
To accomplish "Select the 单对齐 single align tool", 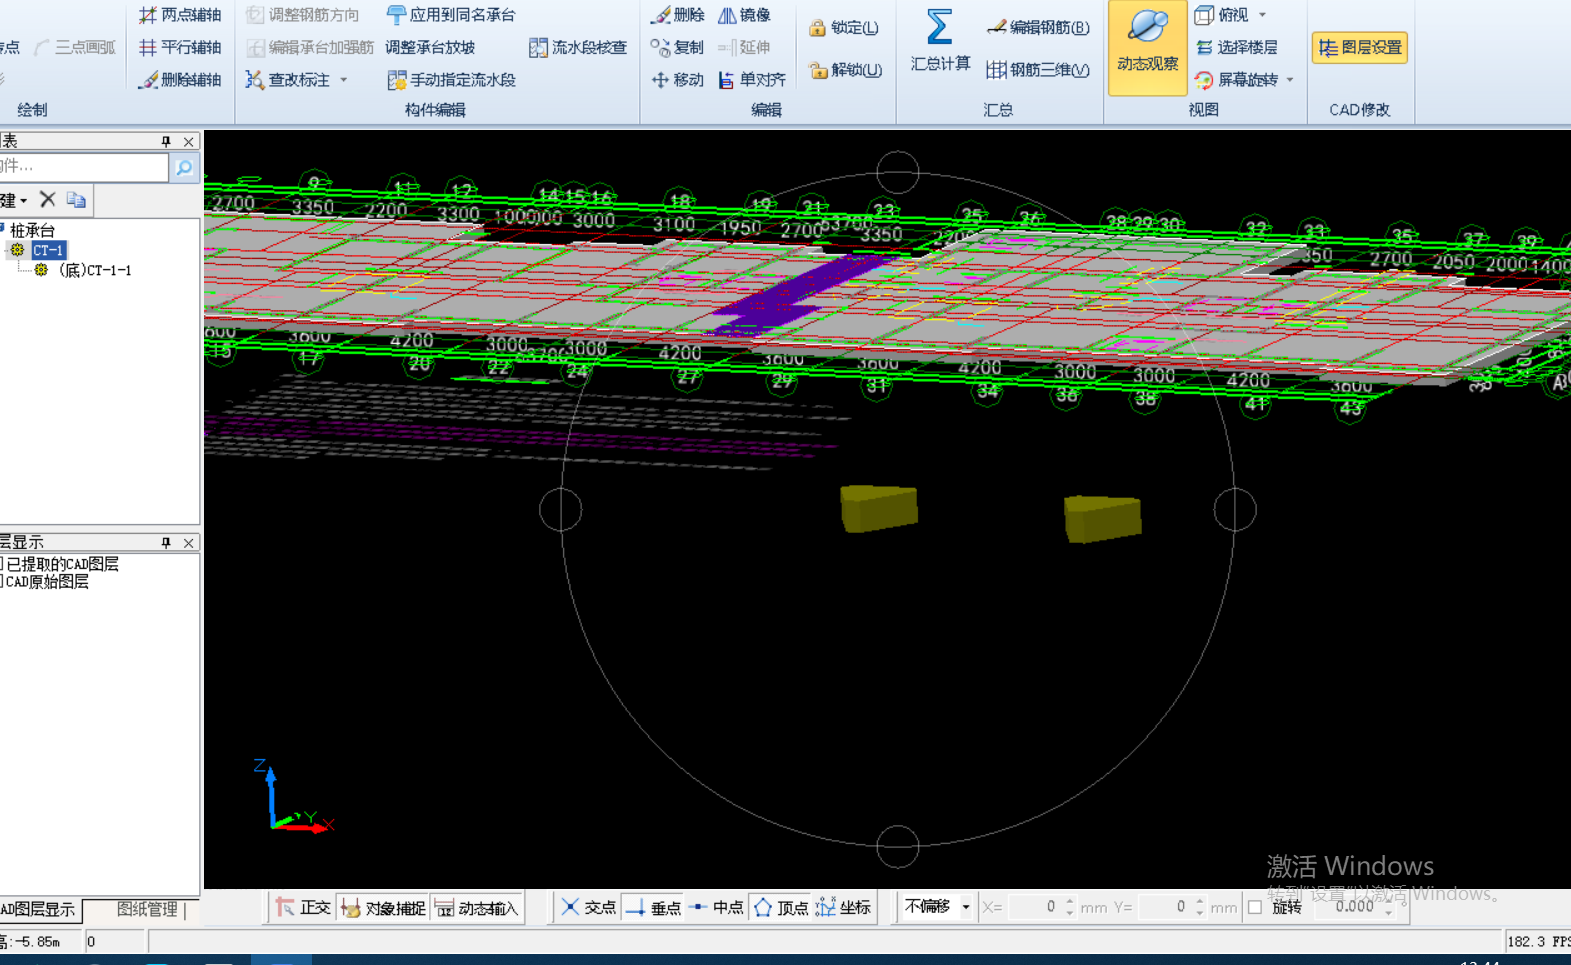I will 752,79.
